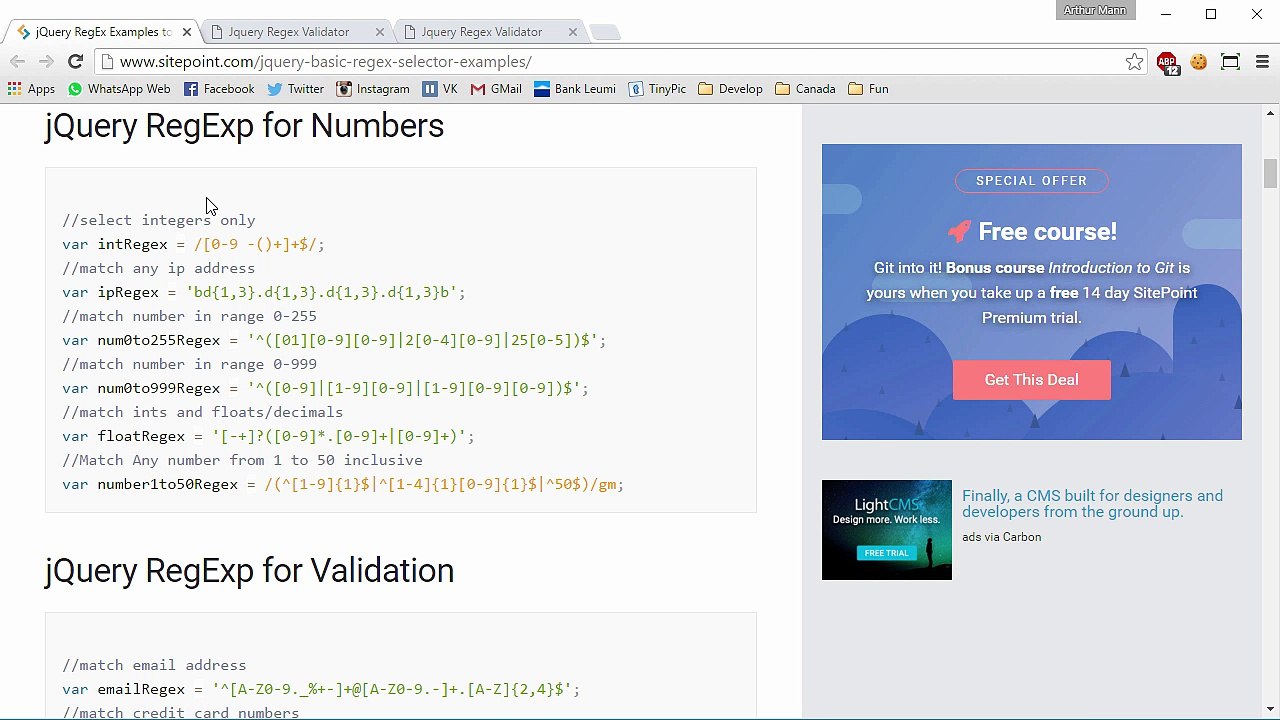
Task: Click the '//match ints and floats/decimals' comment
Action: (x=203, y=412)
